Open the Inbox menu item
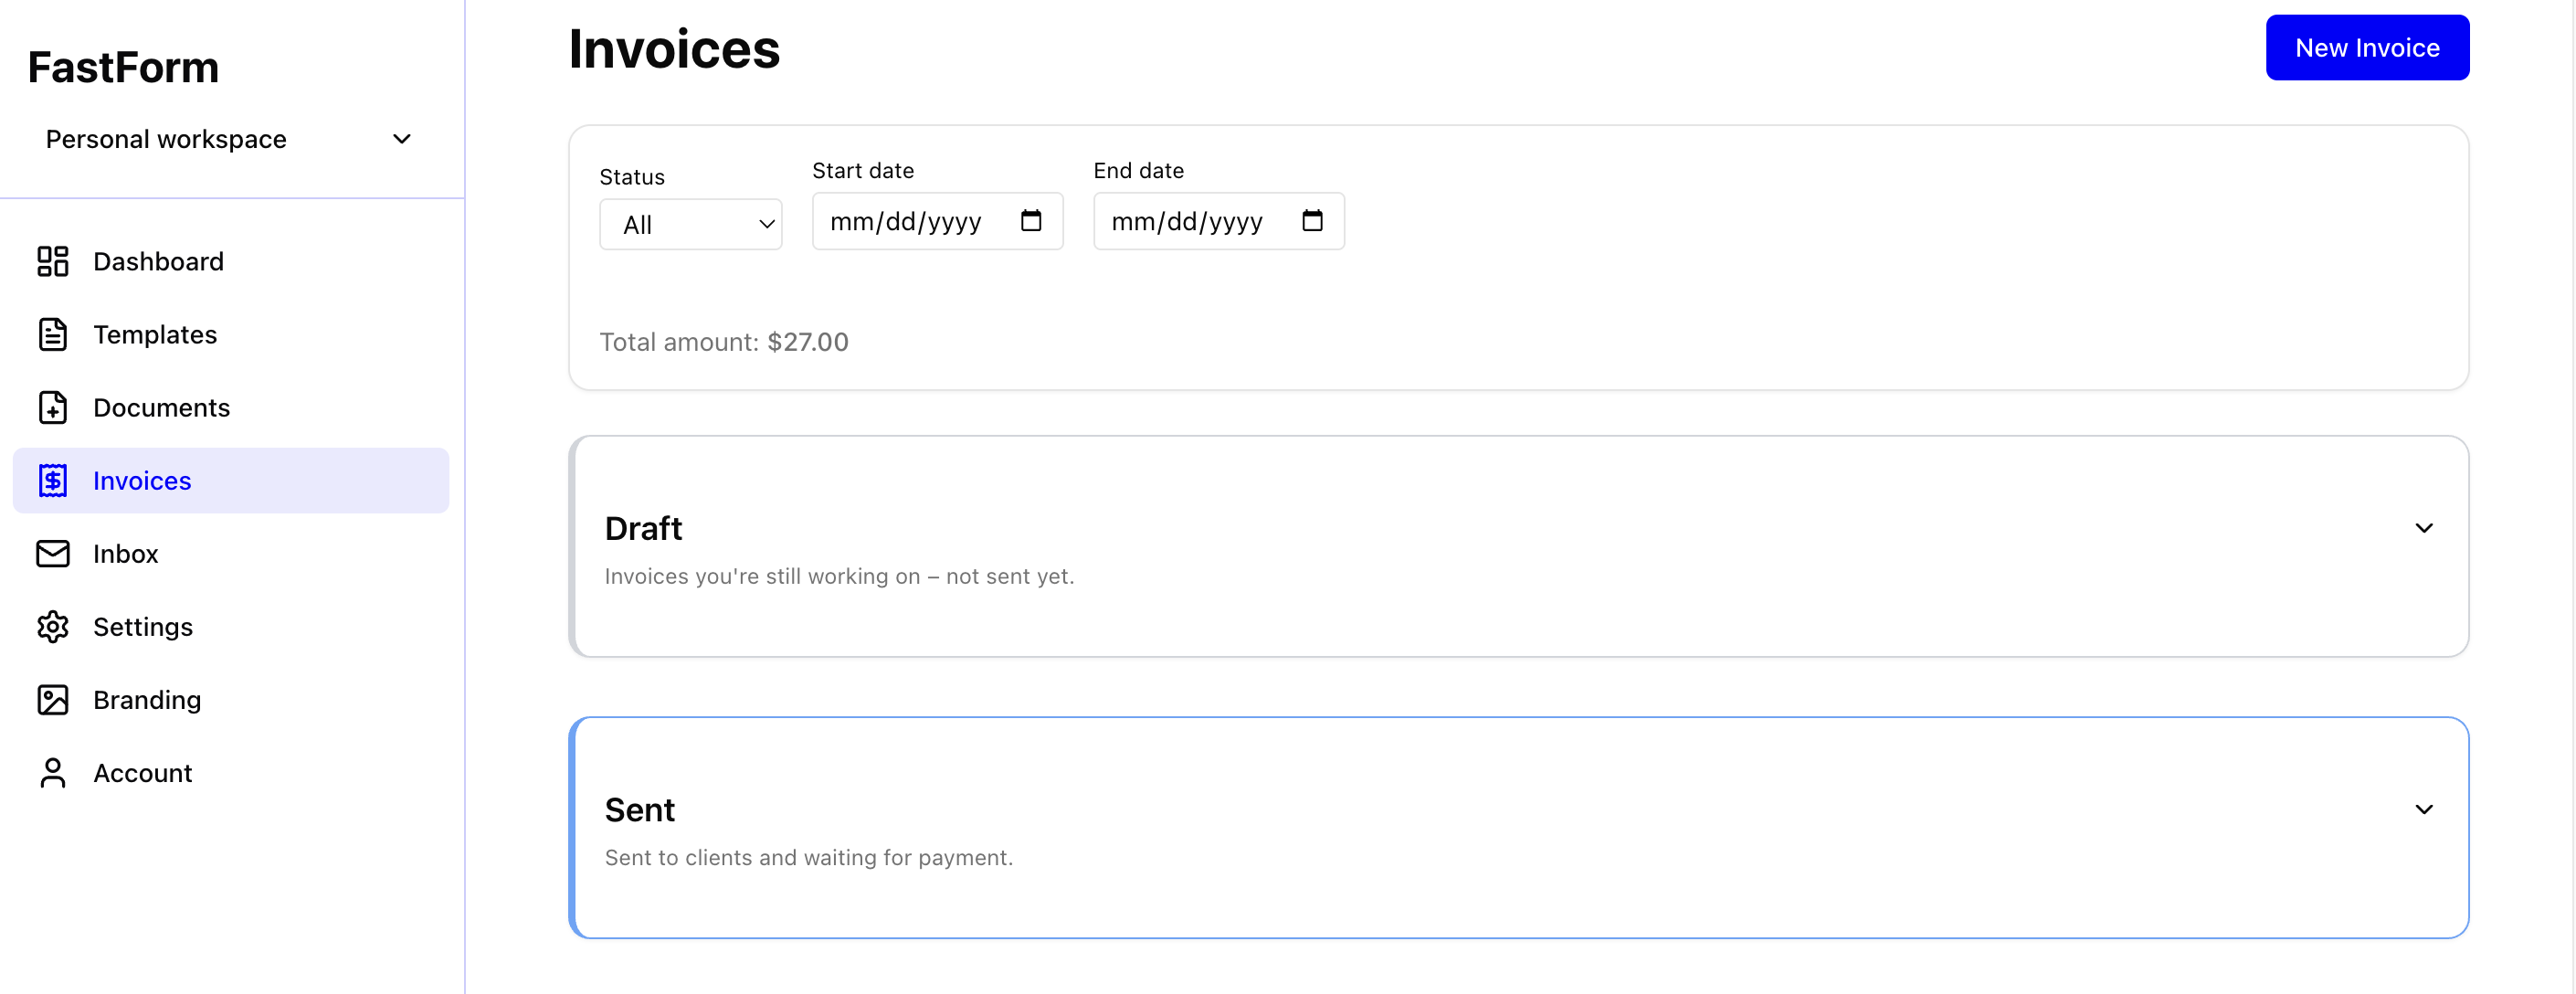 tap(126, 553)
